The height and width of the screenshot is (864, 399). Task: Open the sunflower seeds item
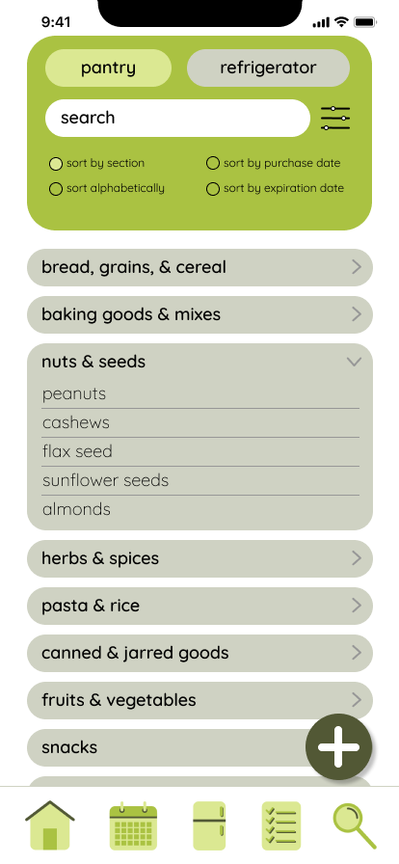click(x=200, y=480)
